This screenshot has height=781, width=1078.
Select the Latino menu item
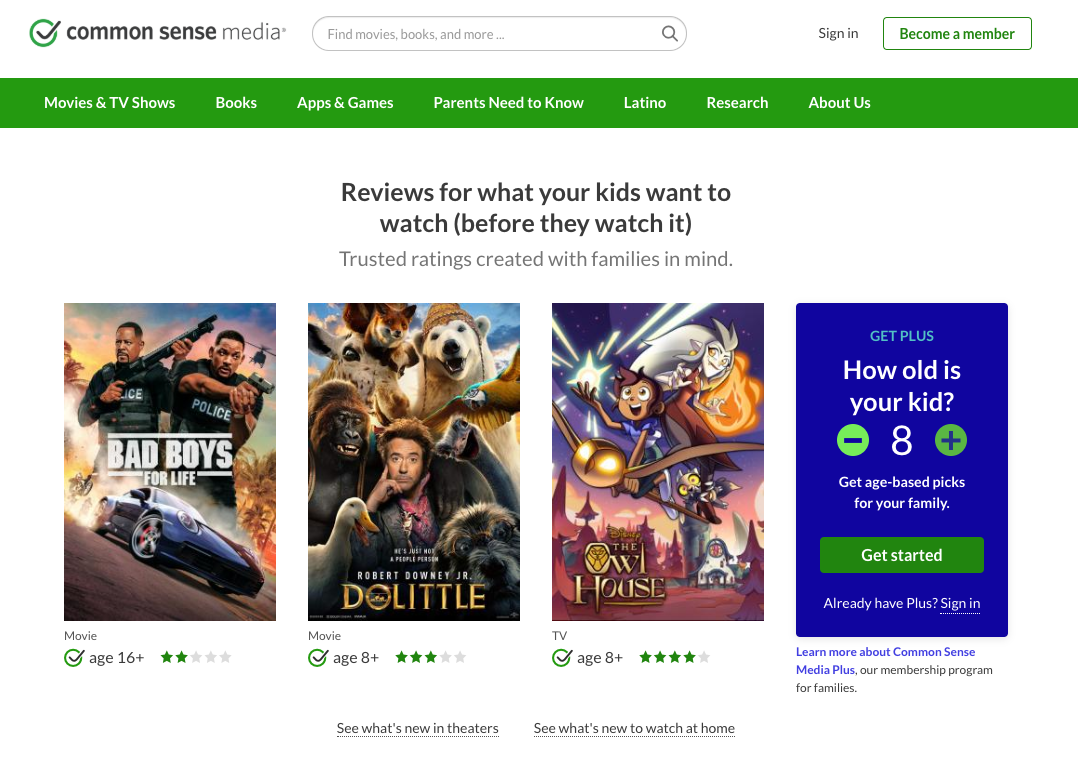645,102
